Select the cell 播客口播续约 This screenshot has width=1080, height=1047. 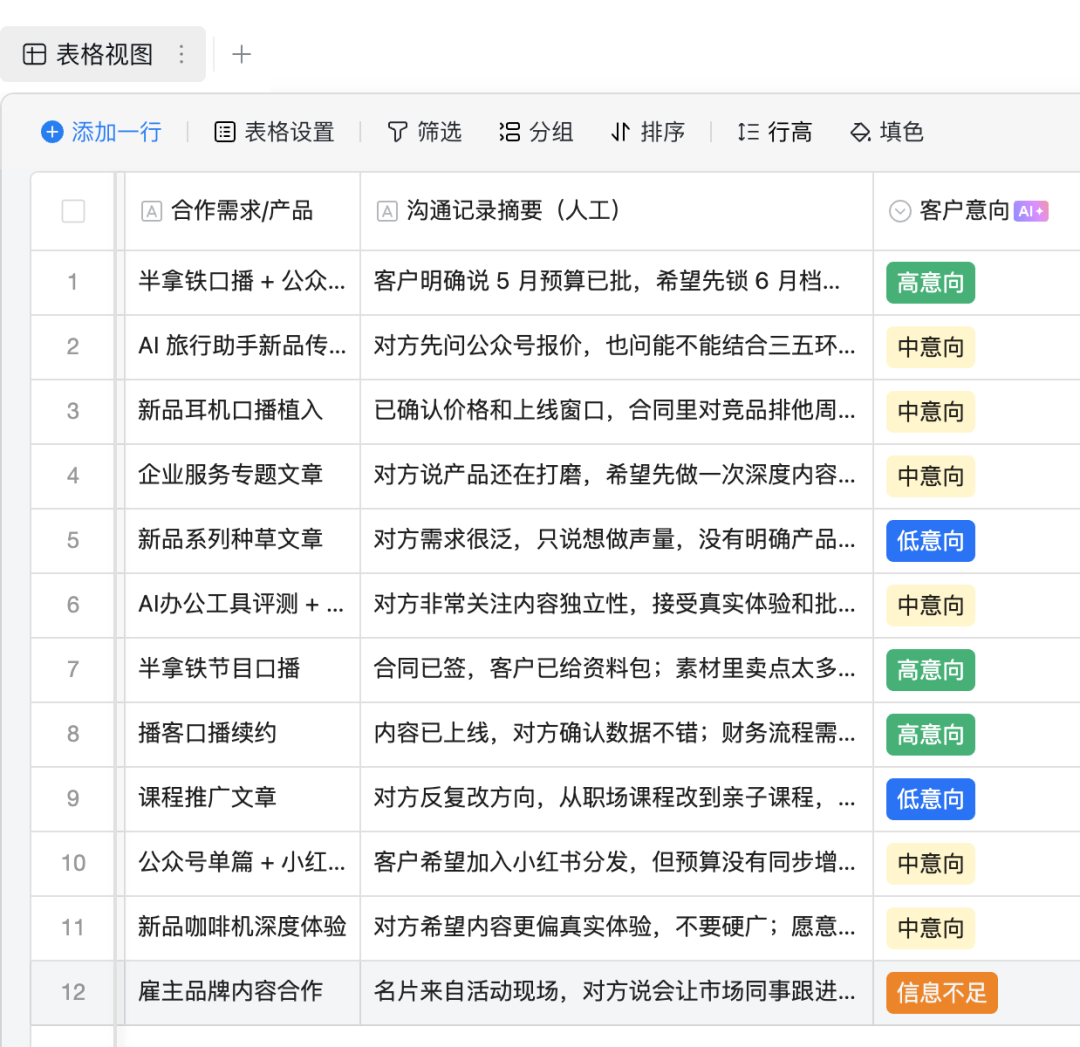click(x=242, y=734)
